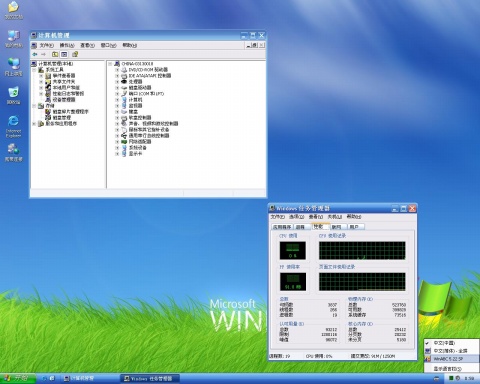480x384 pixels.
Task: Click the page file usage history graph
Action: pyautogui.click(x=362, y=282)
